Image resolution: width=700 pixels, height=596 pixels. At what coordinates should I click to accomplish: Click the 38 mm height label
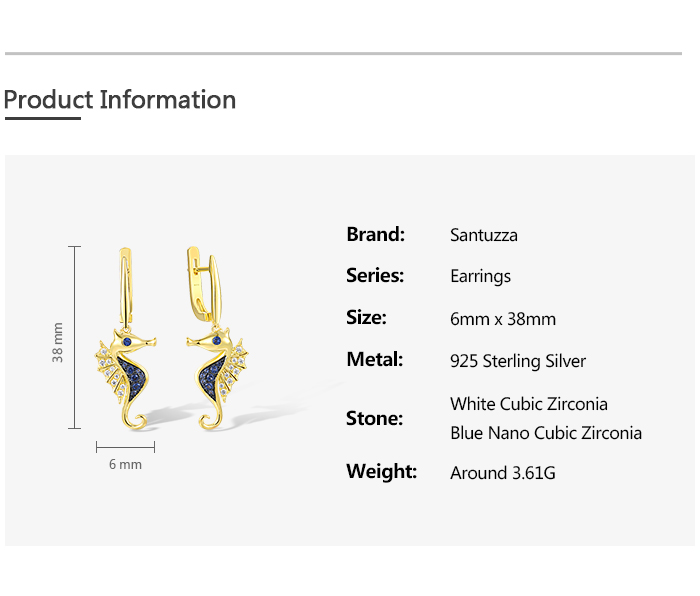(x=58, y=341)
